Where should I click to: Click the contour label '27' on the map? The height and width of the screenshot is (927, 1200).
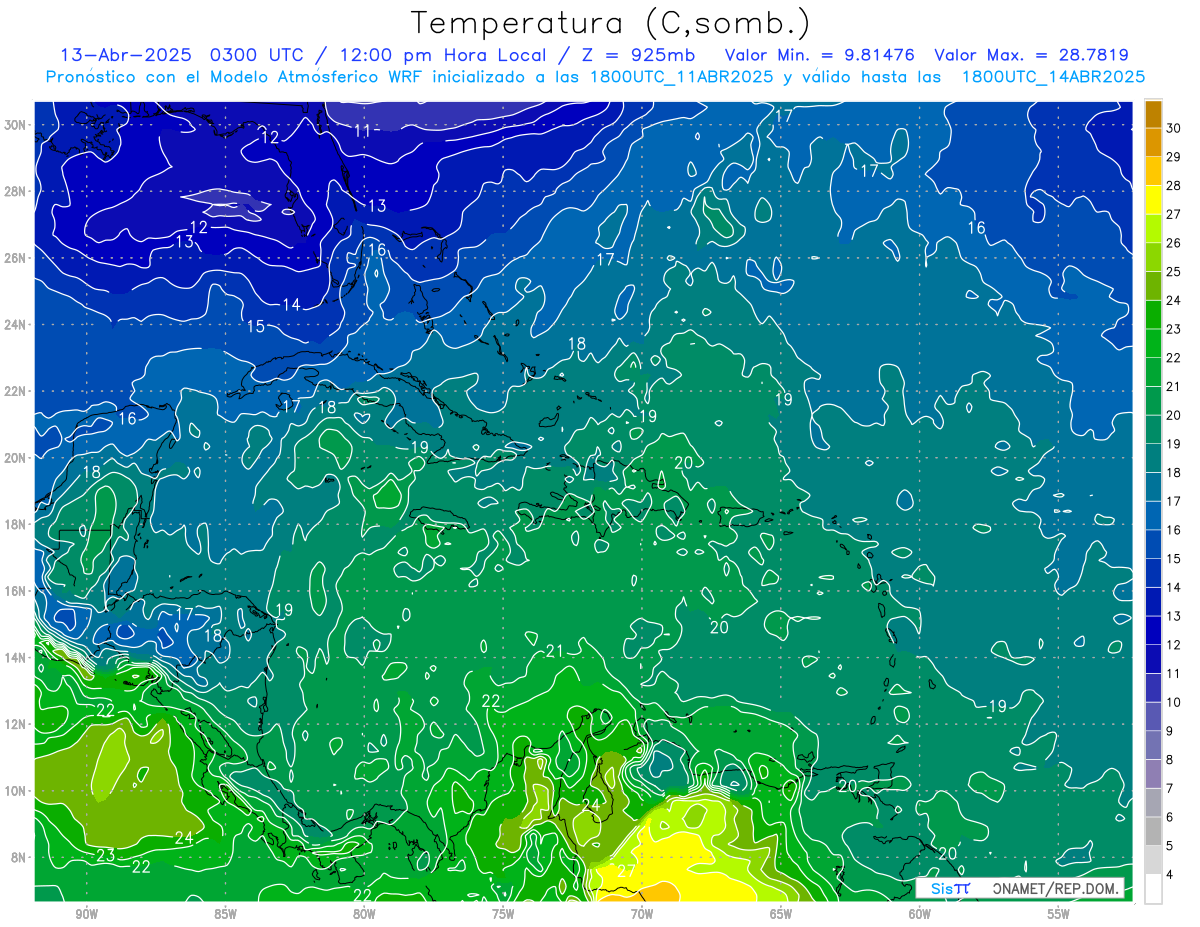[x=626, y=871]
